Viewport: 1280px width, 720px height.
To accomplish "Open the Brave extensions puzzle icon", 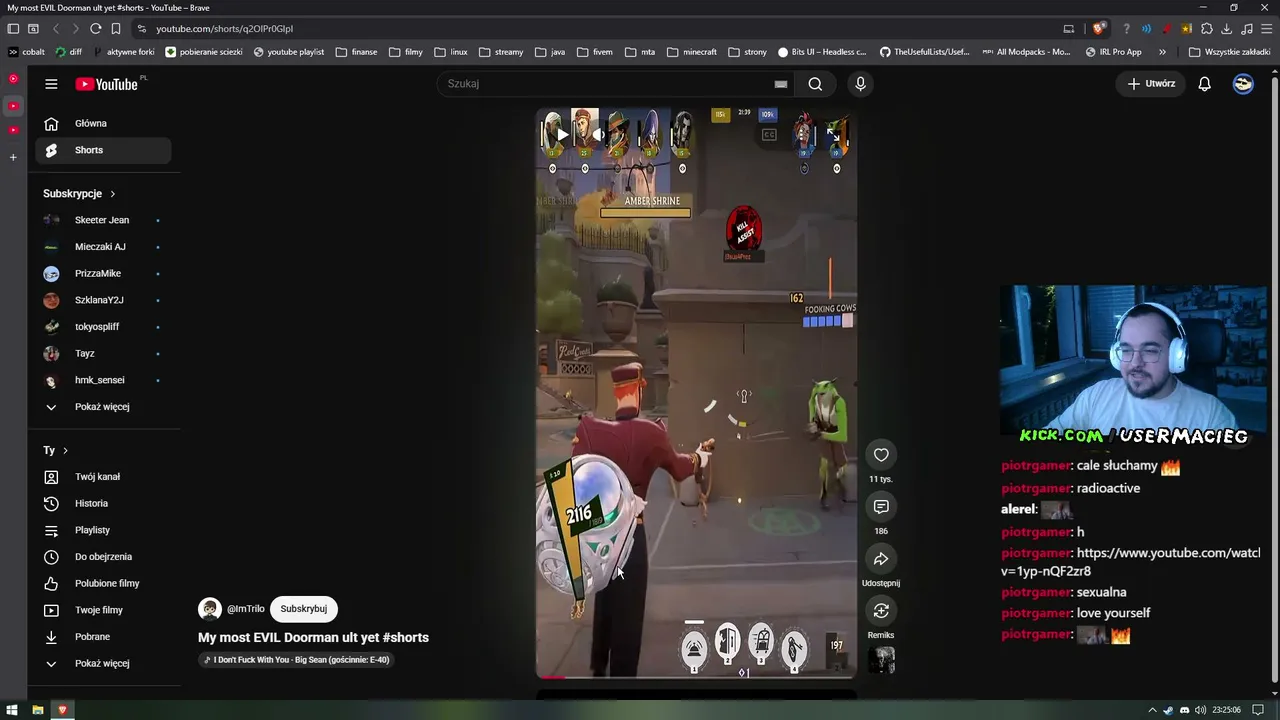I will pyautogui.click(x=1207, y=29).
